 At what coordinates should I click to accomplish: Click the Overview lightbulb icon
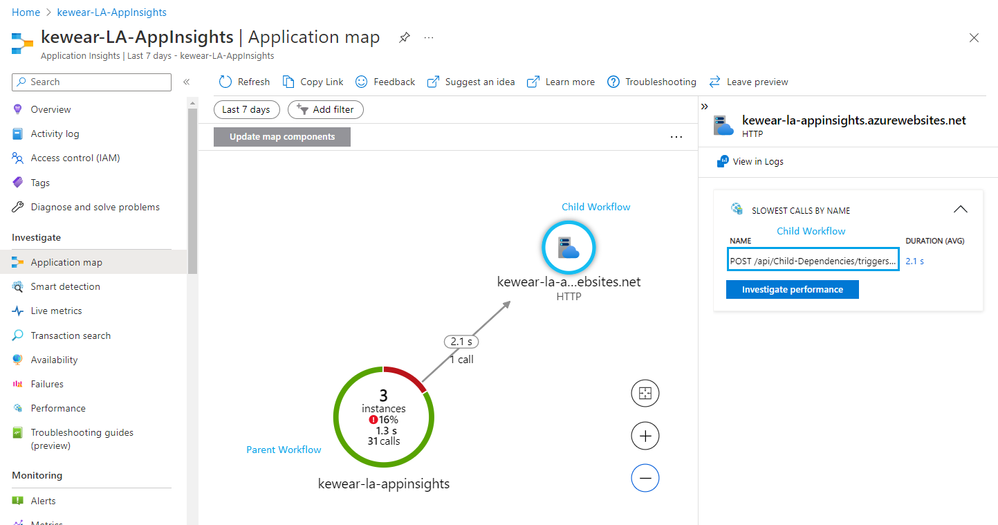tap(18, 109)
